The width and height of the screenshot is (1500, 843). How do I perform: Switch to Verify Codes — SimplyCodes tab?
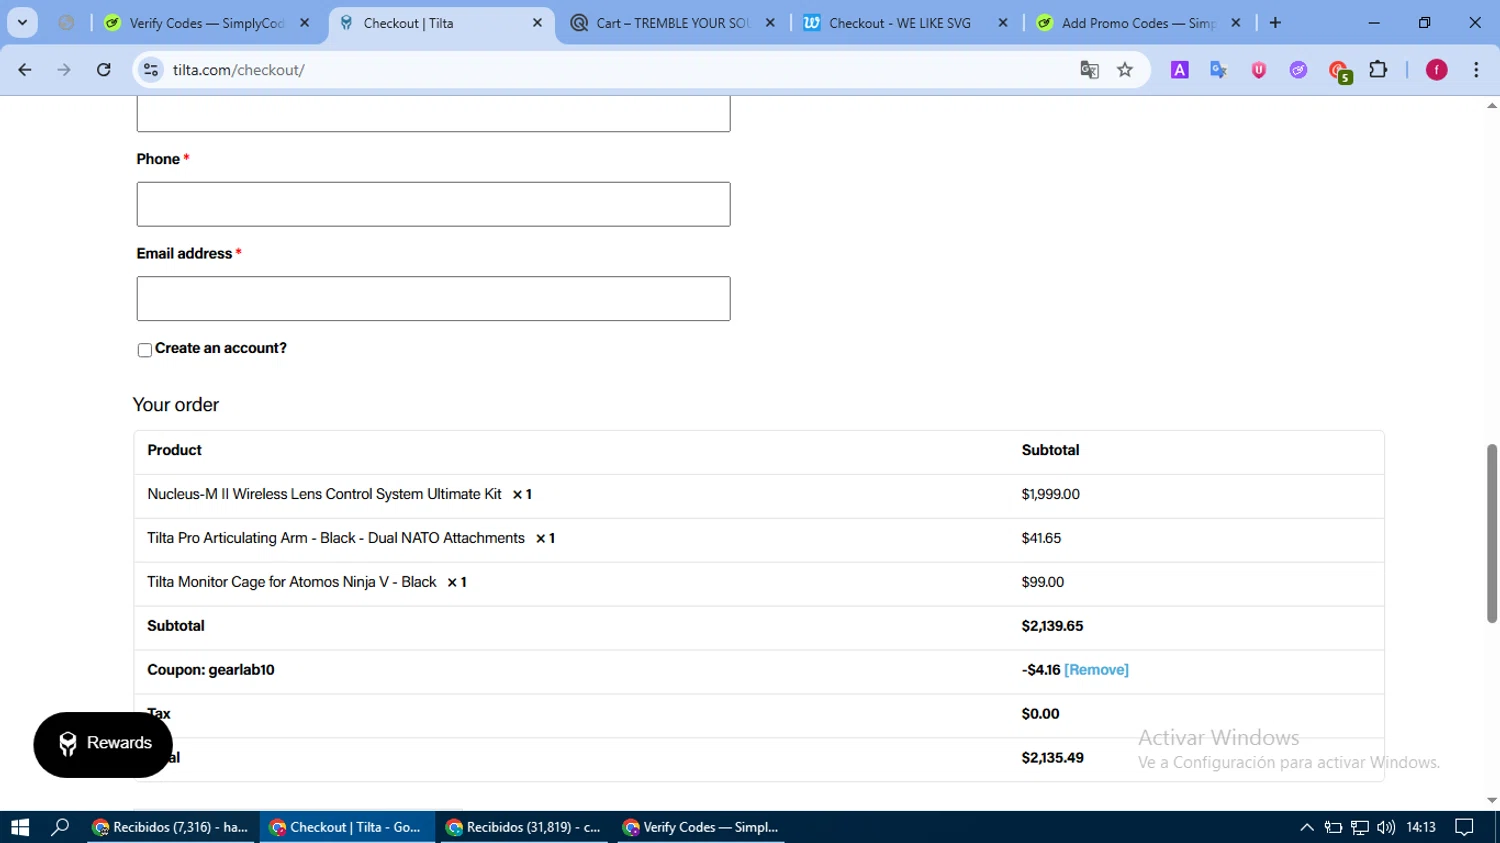(x=208, y=22)
